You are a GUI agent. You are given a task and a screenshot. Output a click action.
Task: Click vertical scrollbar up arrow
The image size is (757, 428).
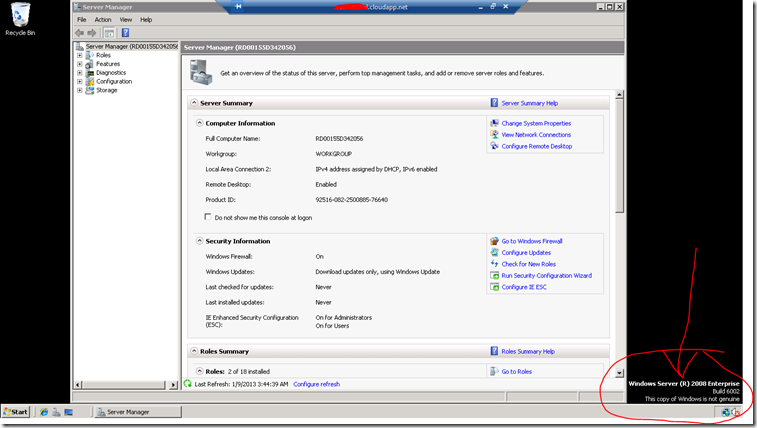[x=619, y=95]
